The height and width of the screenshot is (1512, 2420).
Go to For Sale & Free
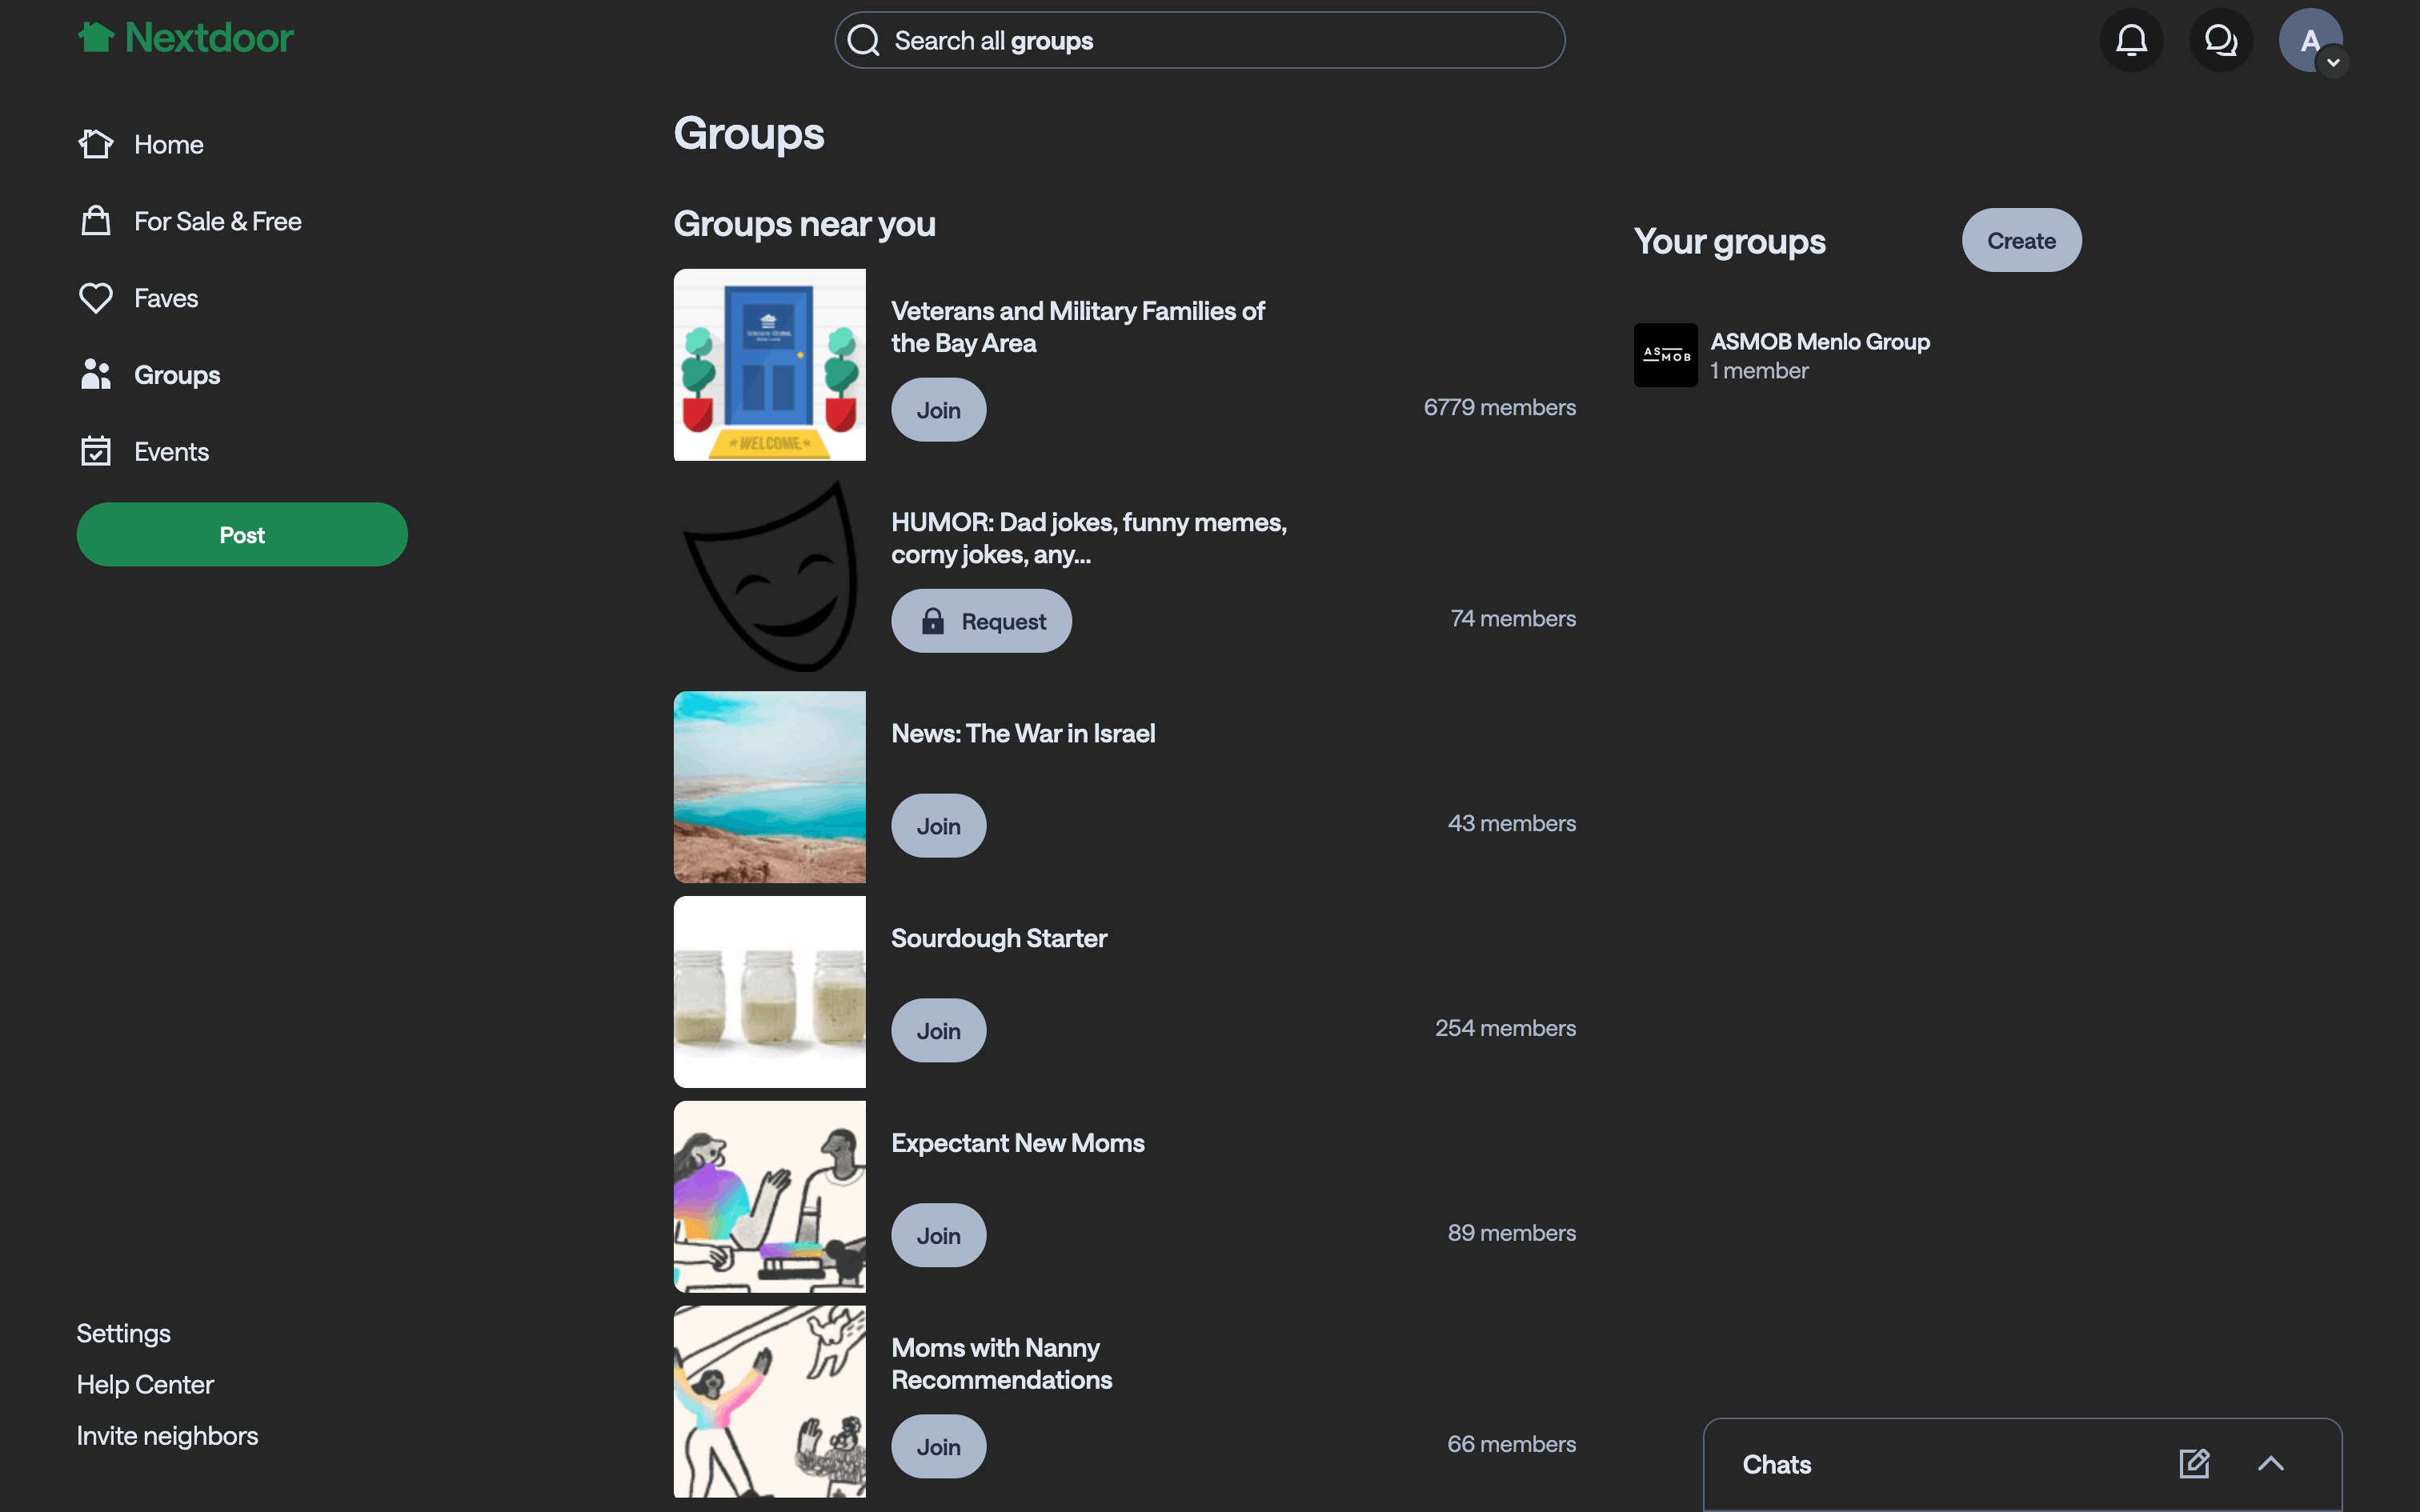coord(217,221)
